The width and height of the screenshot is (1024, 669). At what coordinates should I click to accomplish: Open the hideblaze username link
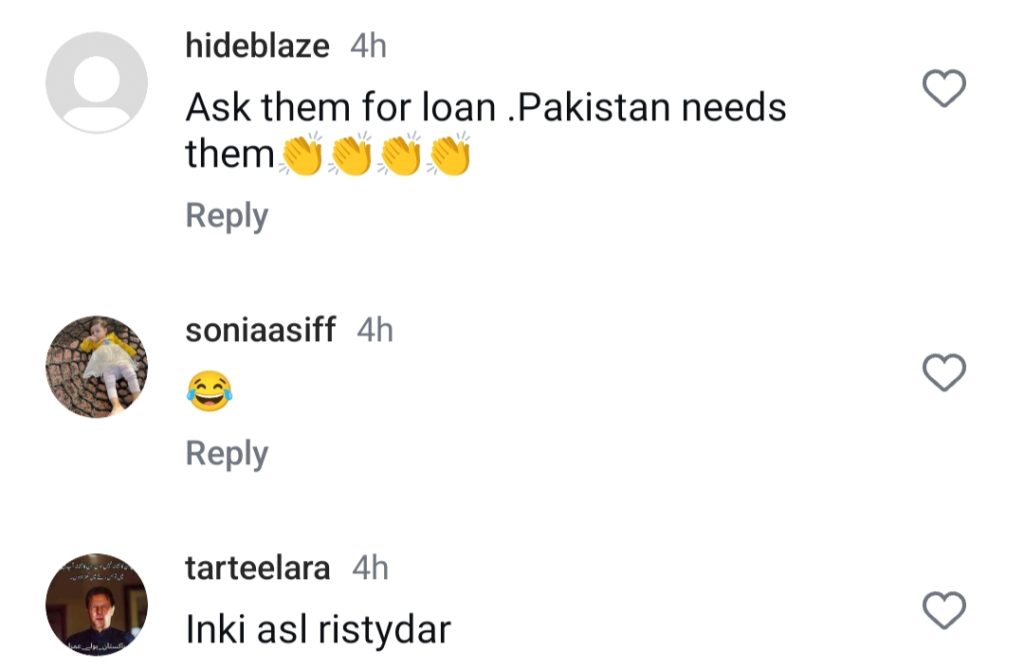(x=257, y=46)
